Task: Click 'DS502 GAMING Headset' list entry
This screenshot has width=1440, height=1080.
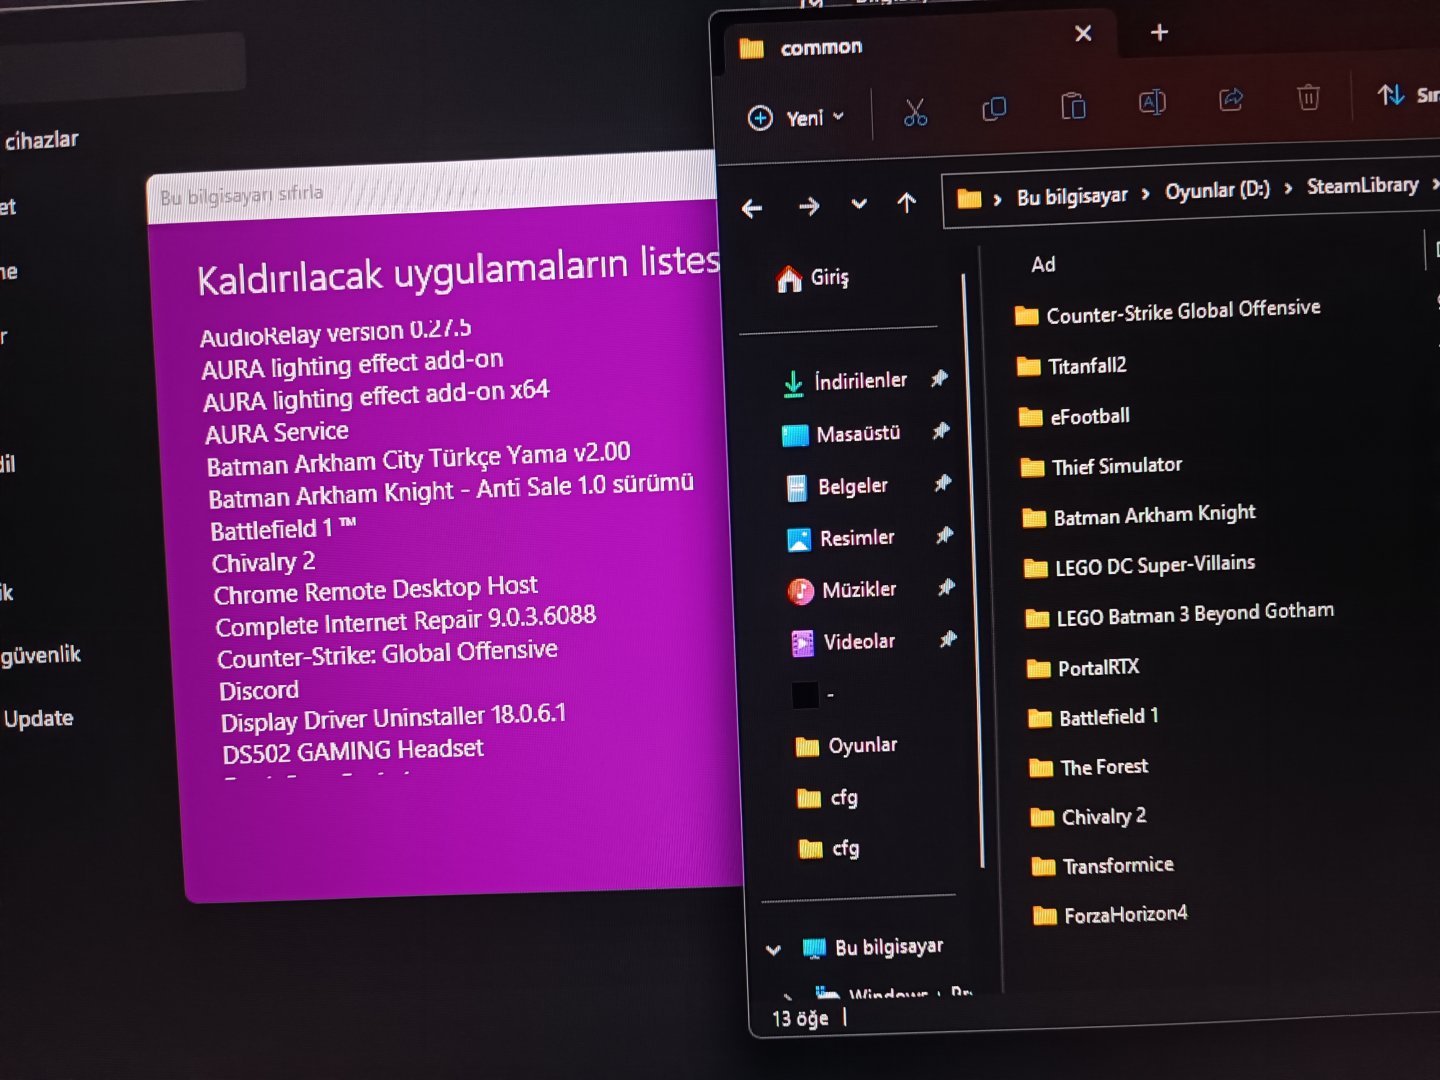Action: pos(353,750)
